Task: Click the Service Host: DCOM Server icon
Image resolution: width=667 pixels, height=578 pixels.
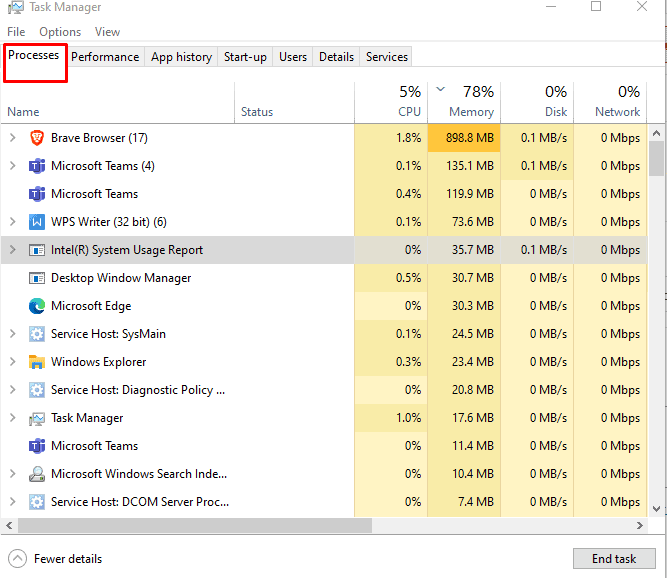Action: pos(37,502)
